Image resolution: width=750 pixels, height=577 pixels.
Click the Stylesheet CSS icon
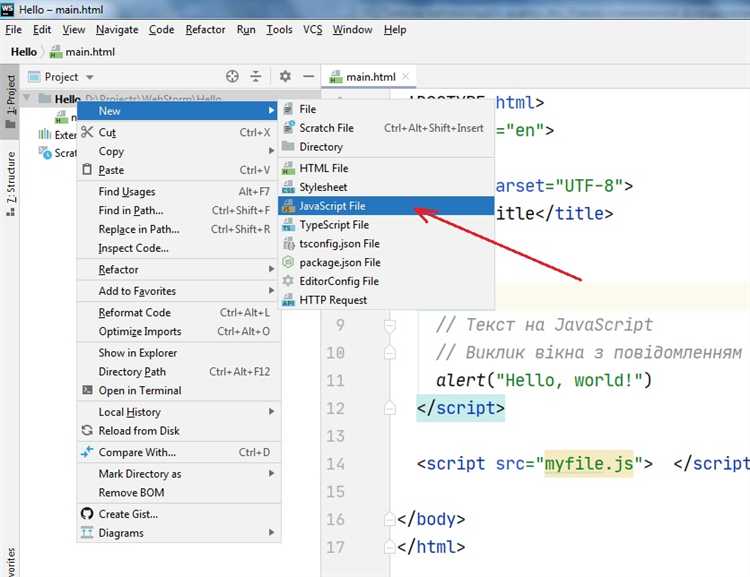pyautogui.click(x=288, y=187)
